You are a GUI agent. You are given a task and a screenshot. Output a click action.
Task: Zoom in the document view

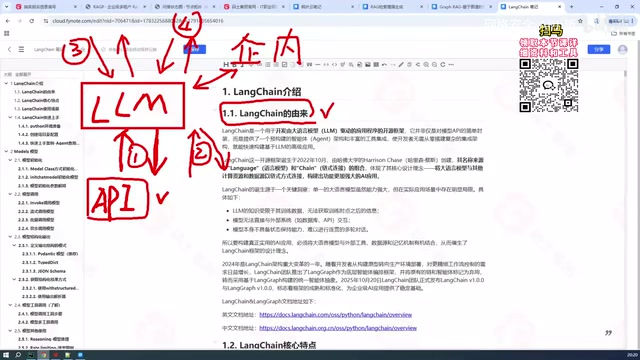[426, 64]
